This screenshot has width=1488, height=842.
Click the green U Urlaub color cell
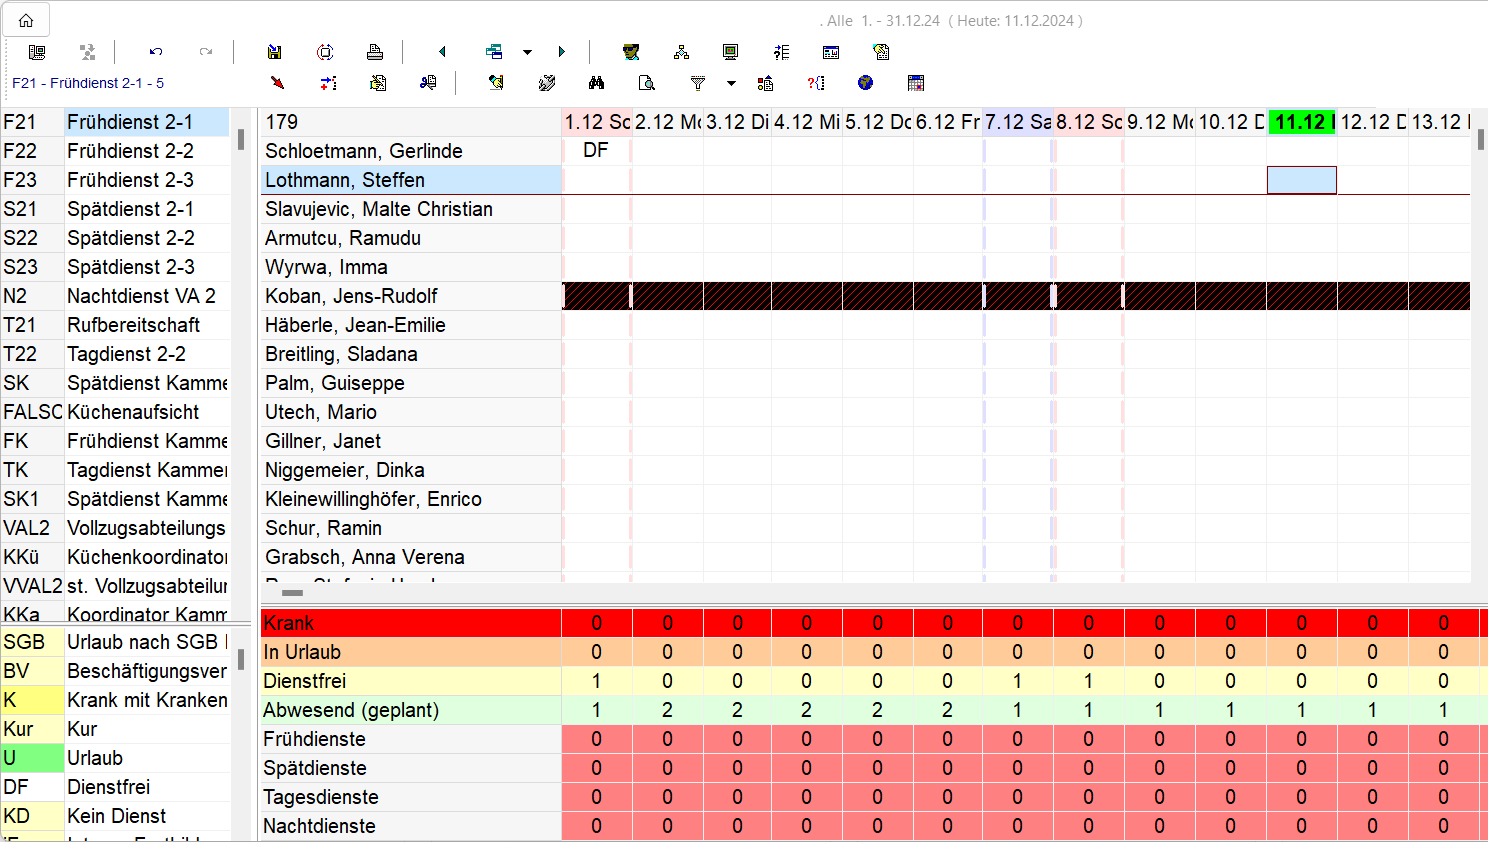[32, 758]
